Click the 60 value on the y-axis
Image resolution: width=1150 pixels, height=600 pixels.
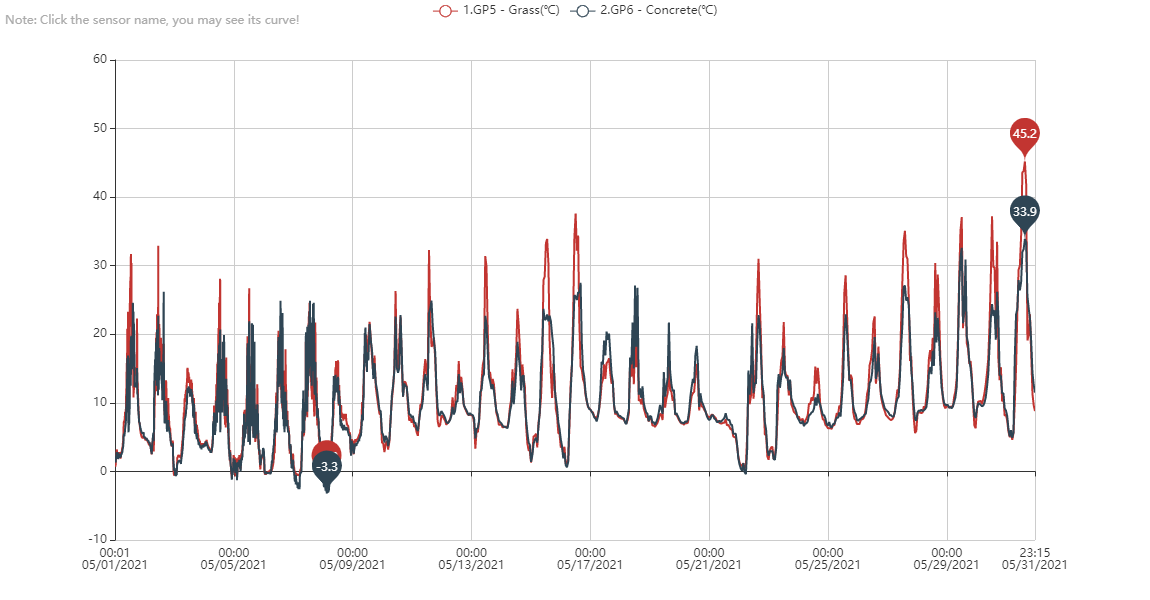pyautogui.click(x=100, y=60)
